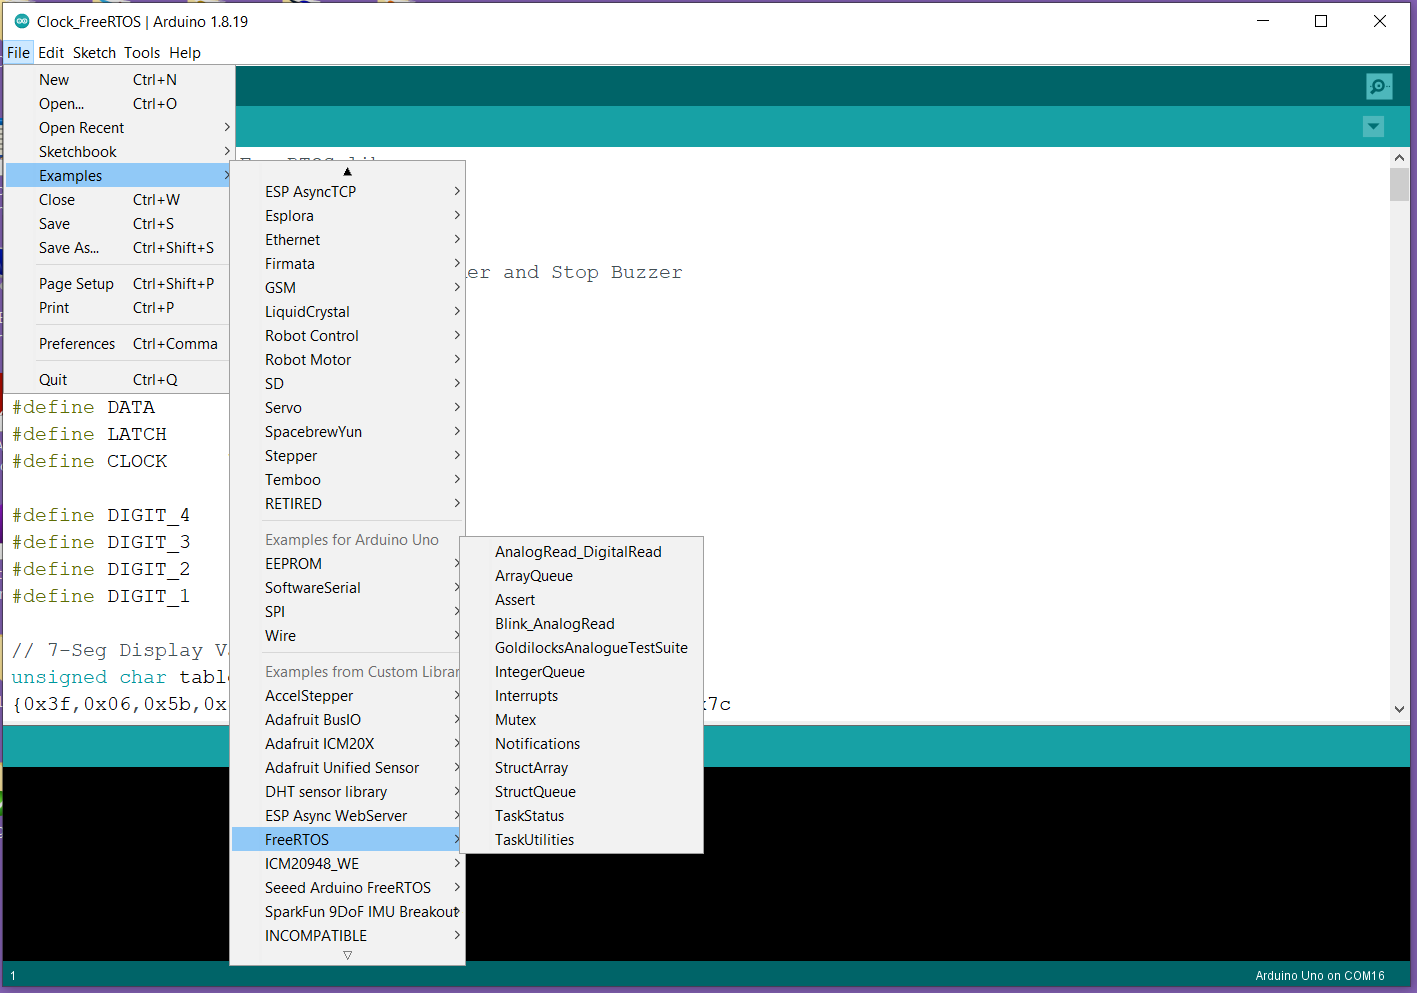Select Examples menu entry
The image size is (1417, 993).
click(120, 176)
